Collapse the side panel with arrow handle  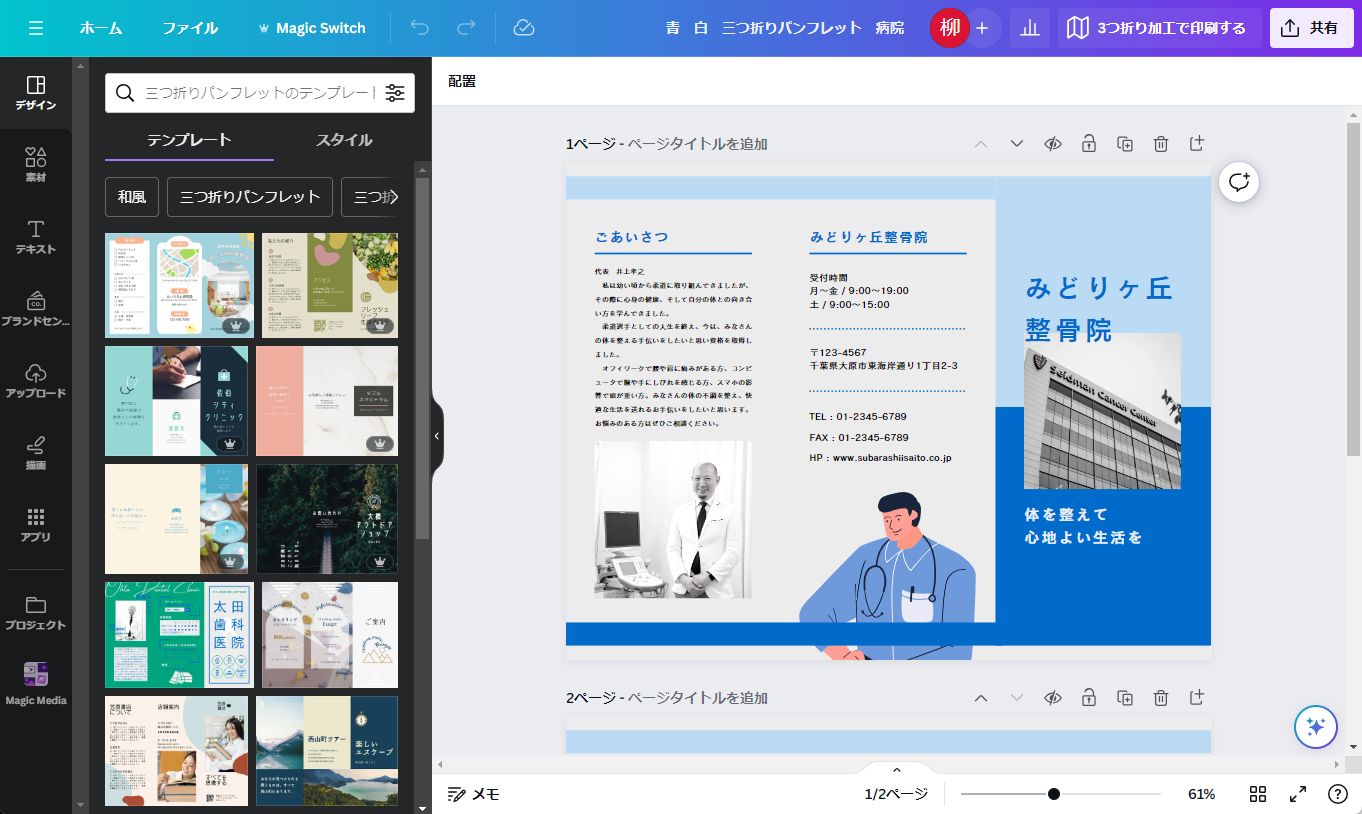coord(437,436)
